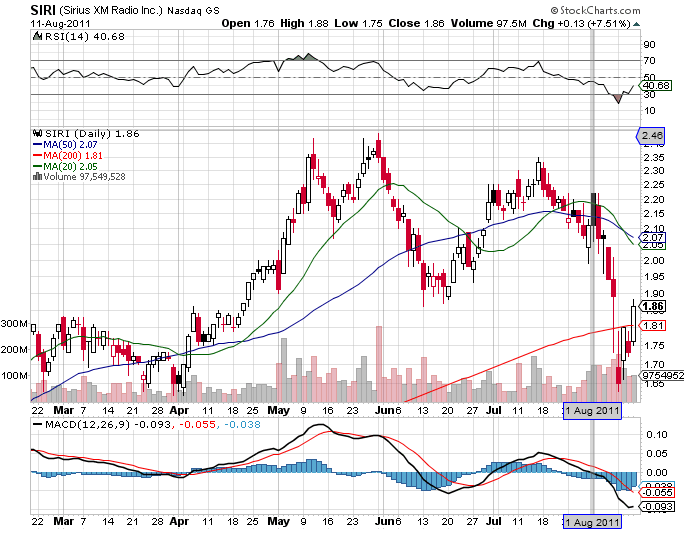Click the 9754952 volume tag on right axis

point(662,375)
